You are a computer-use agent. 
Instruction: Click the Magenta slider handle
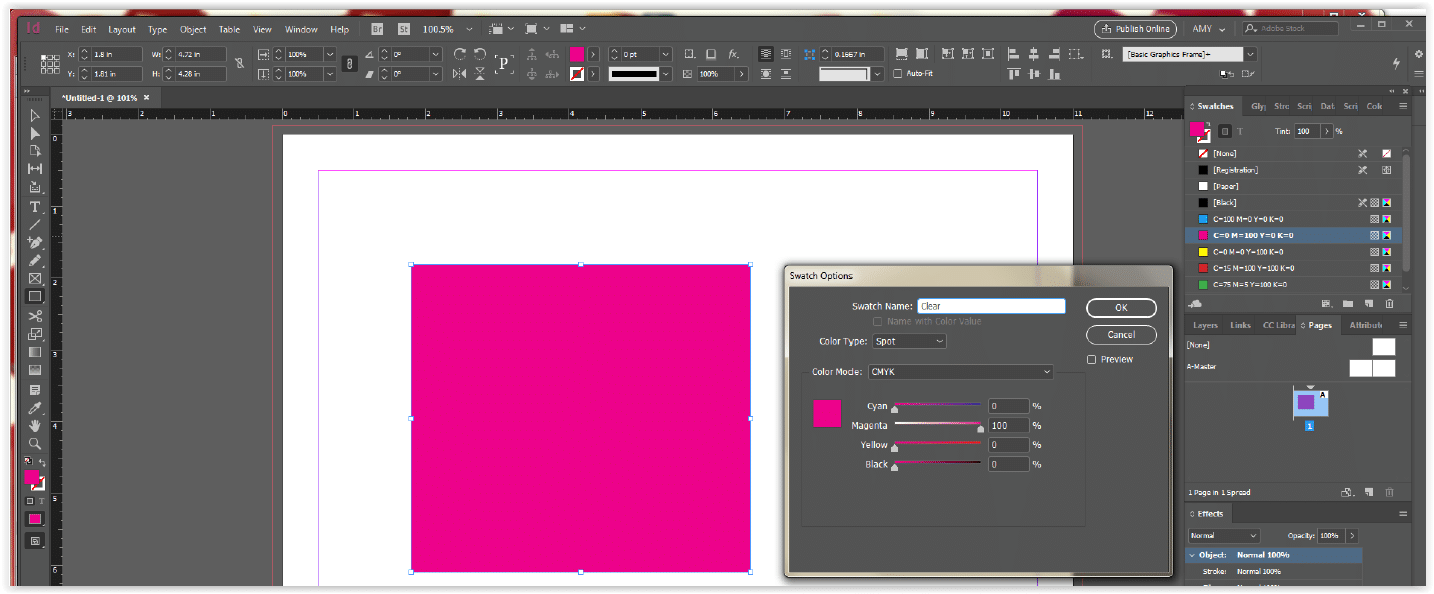tap(980, 429)
